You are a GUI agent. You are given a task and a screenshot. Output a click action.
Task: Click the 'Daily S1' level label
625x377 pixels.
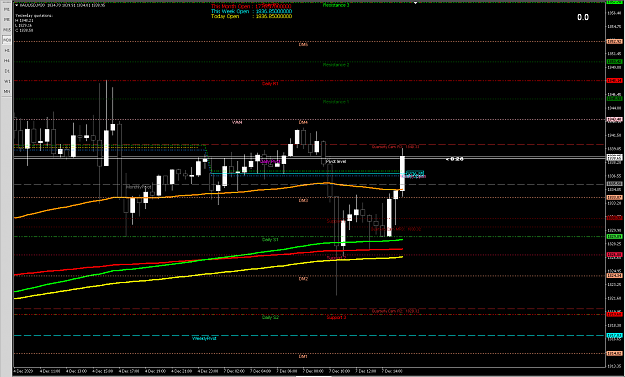click(270, 240)
